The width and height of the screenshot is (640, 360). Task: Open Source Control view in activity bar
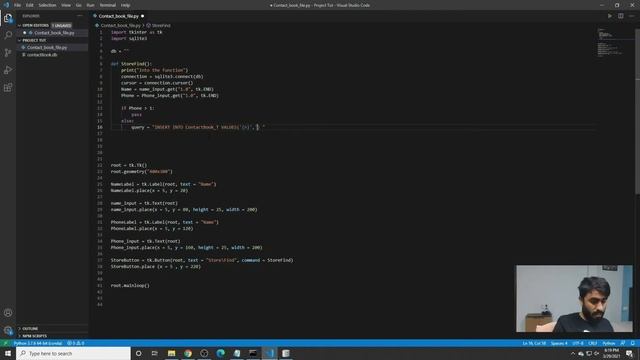tap(8, 53)
